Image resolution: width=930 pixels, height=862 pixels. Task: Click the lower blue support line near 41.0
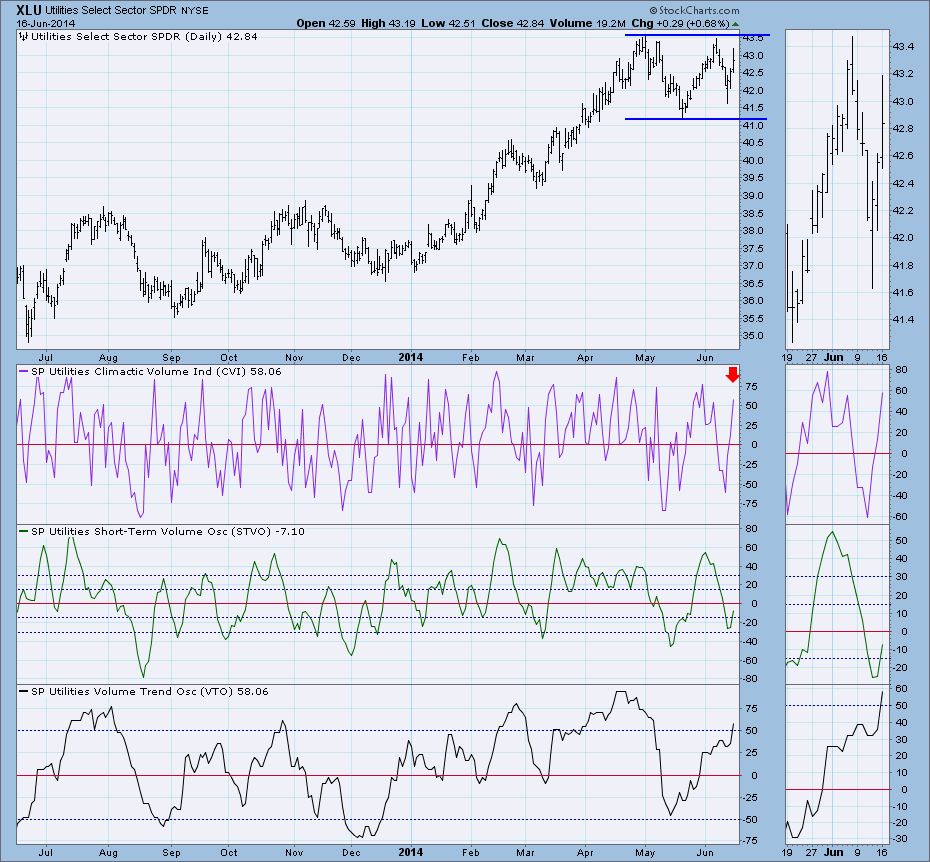click(696, 119)
